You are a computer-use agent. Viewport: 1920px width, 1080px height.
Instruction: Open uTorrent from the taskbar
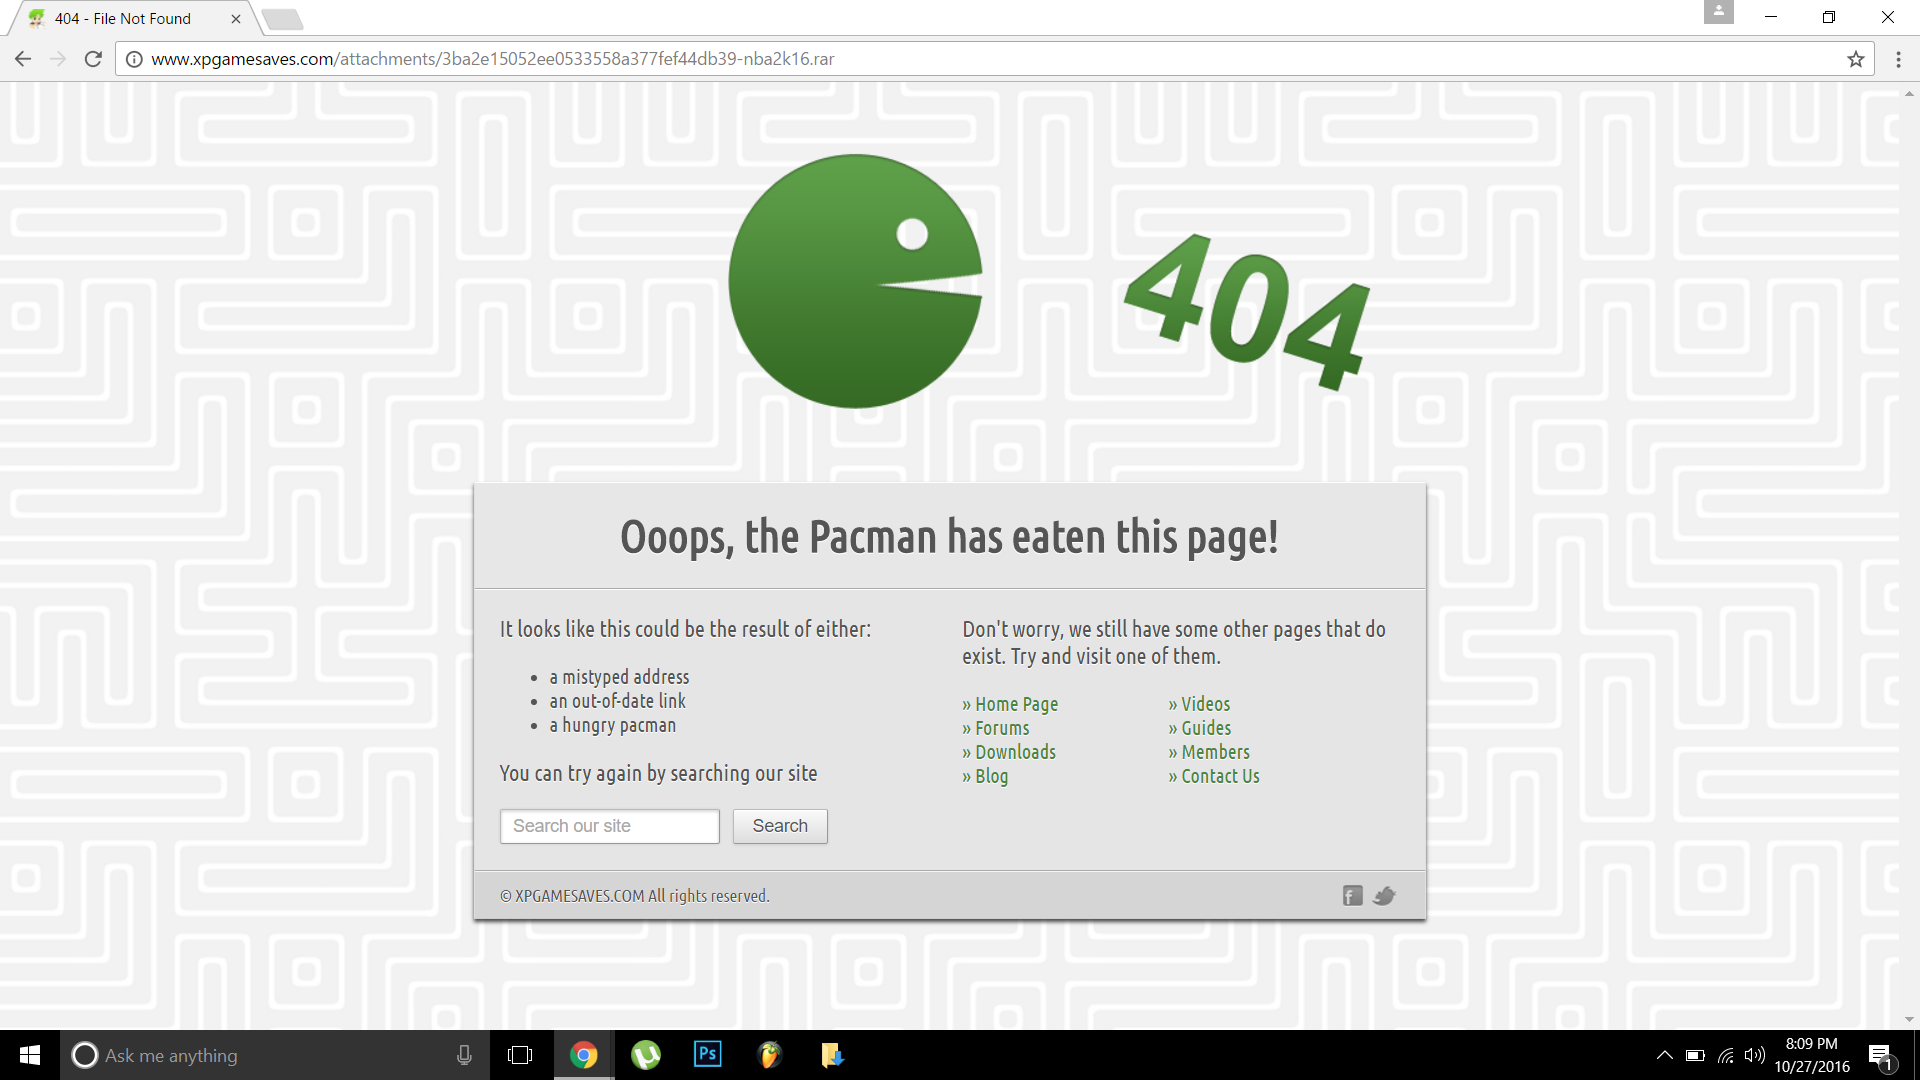[x=646, y=1054]
